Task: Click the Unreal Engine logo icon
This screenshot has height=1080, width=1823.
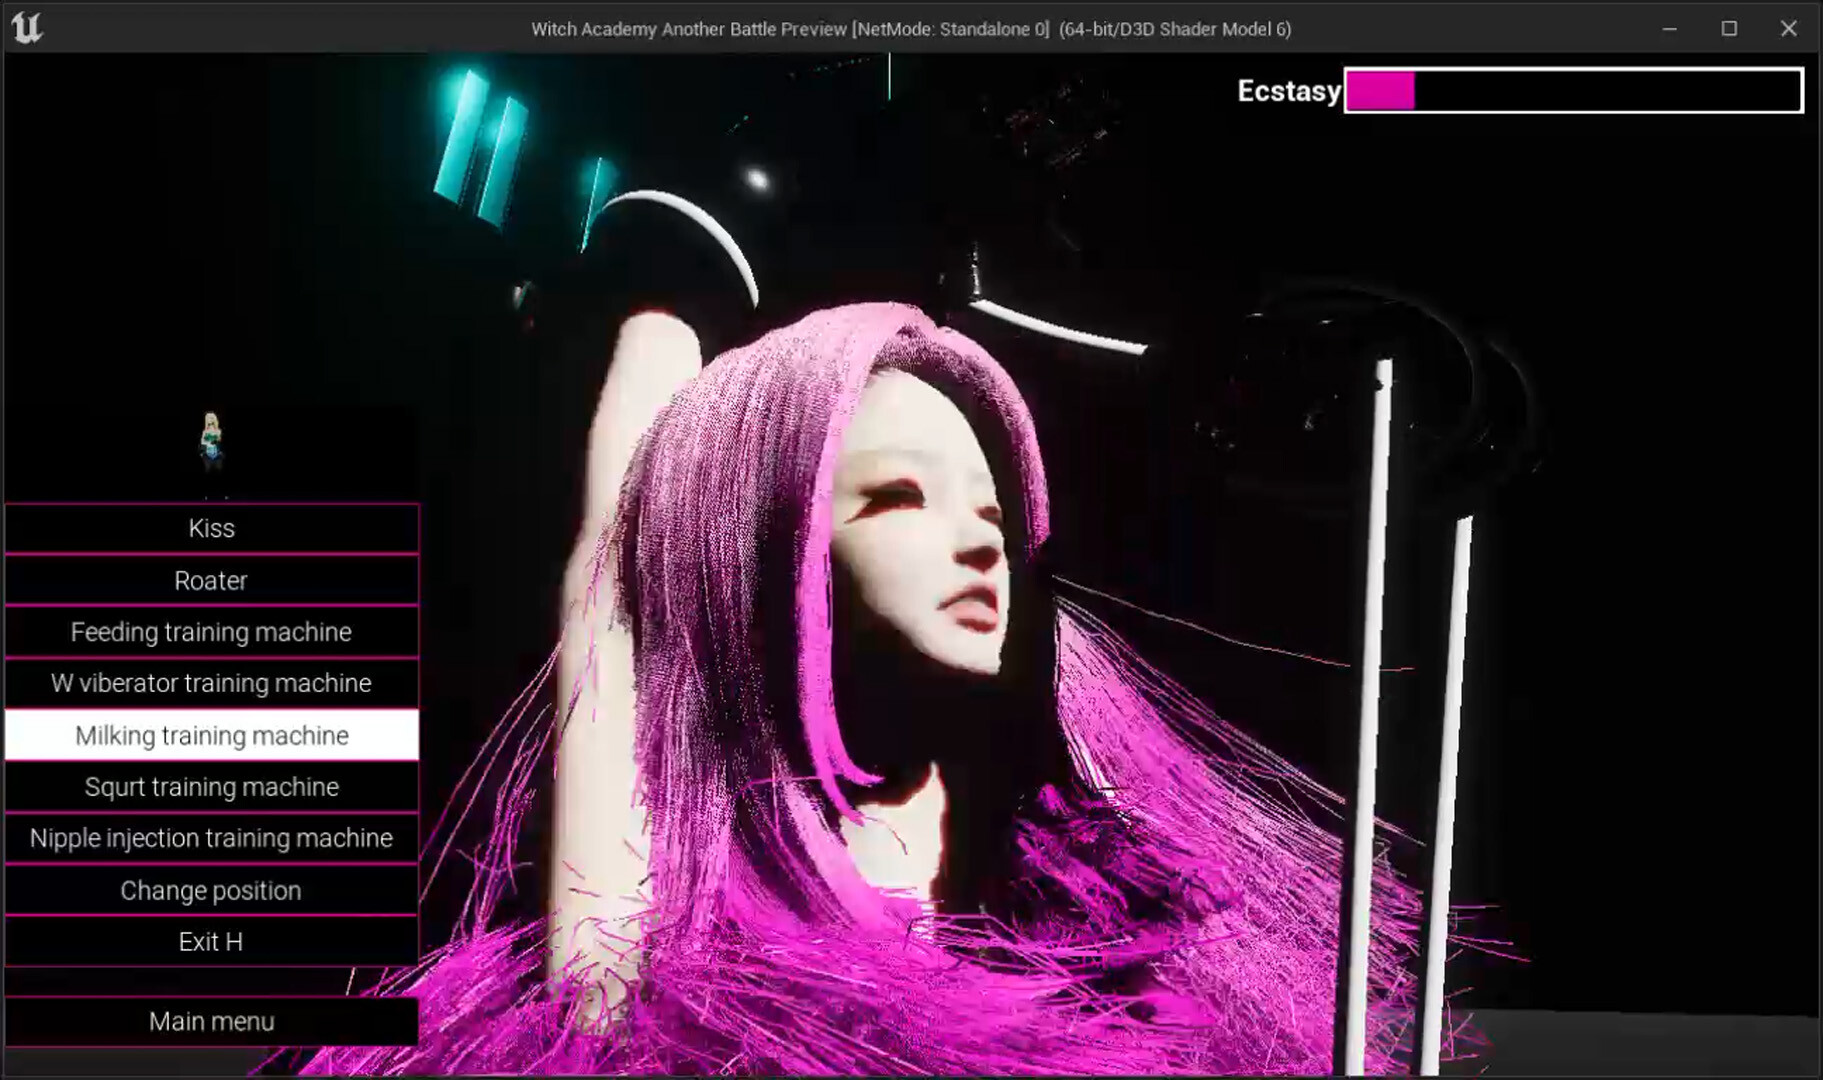Action: (26, 27)
